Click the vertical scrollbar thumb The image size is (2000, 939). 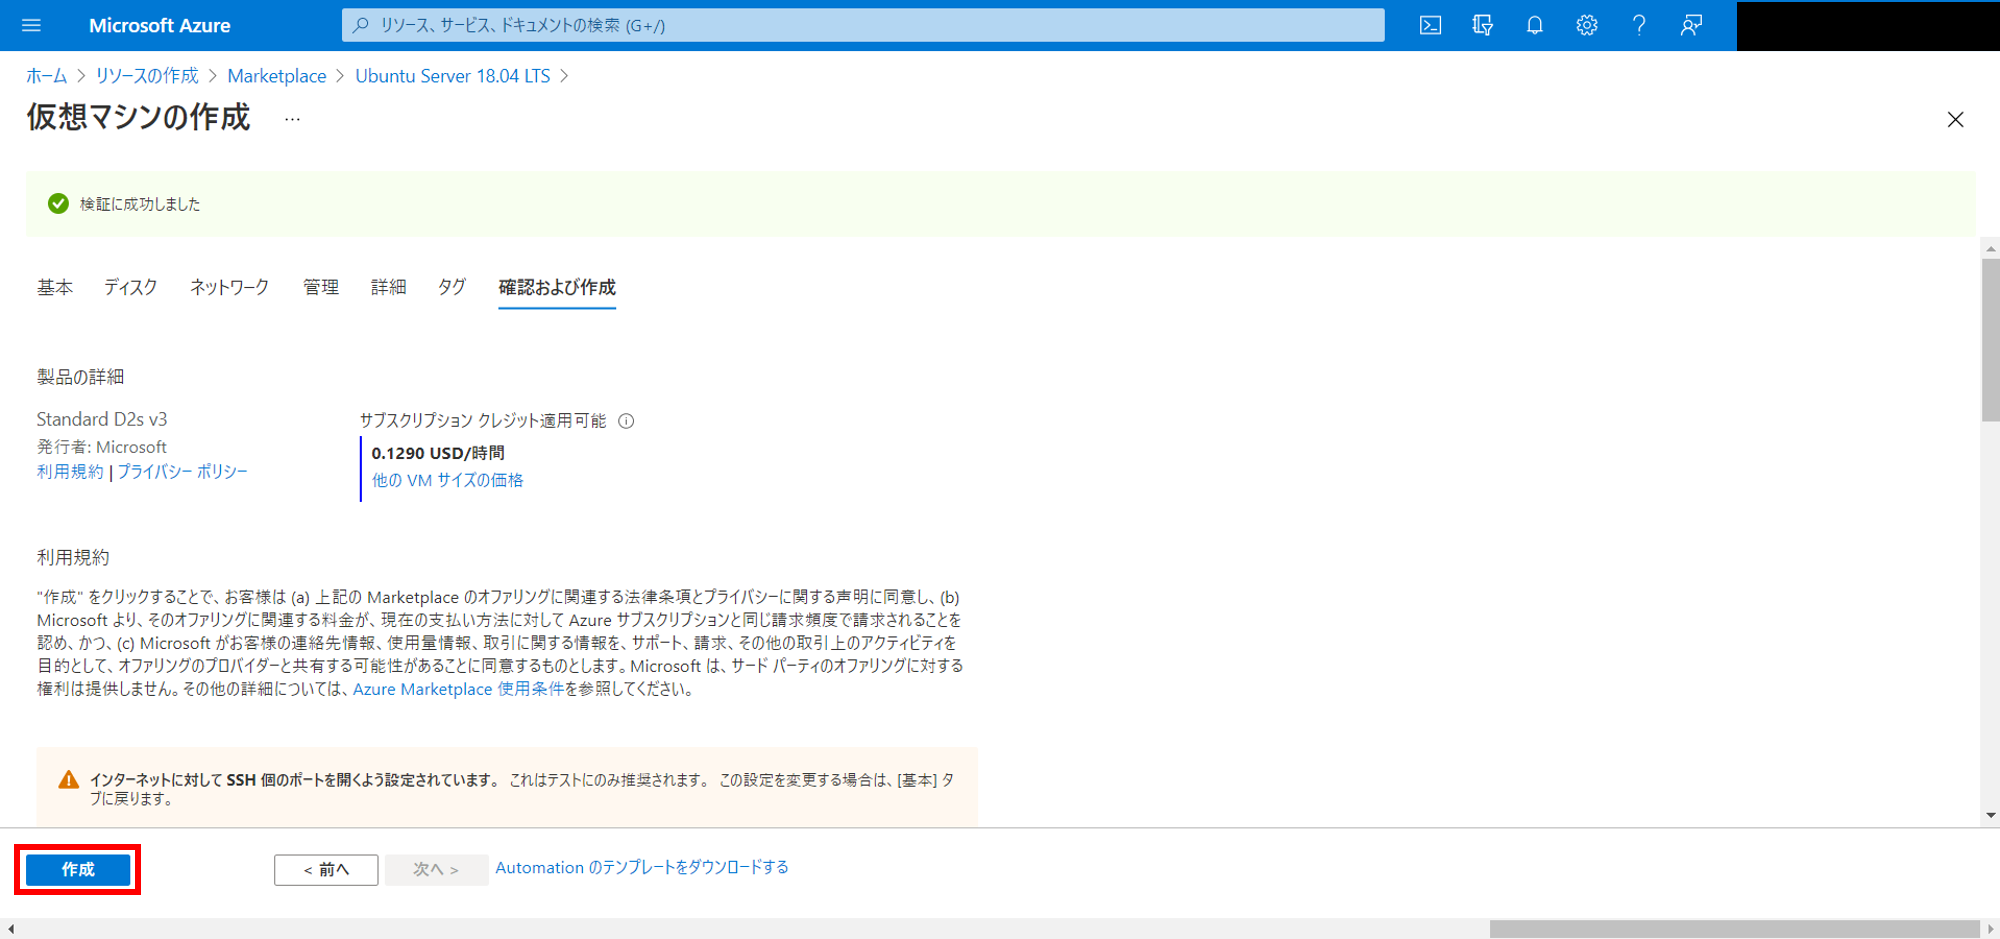point(1990,340)
